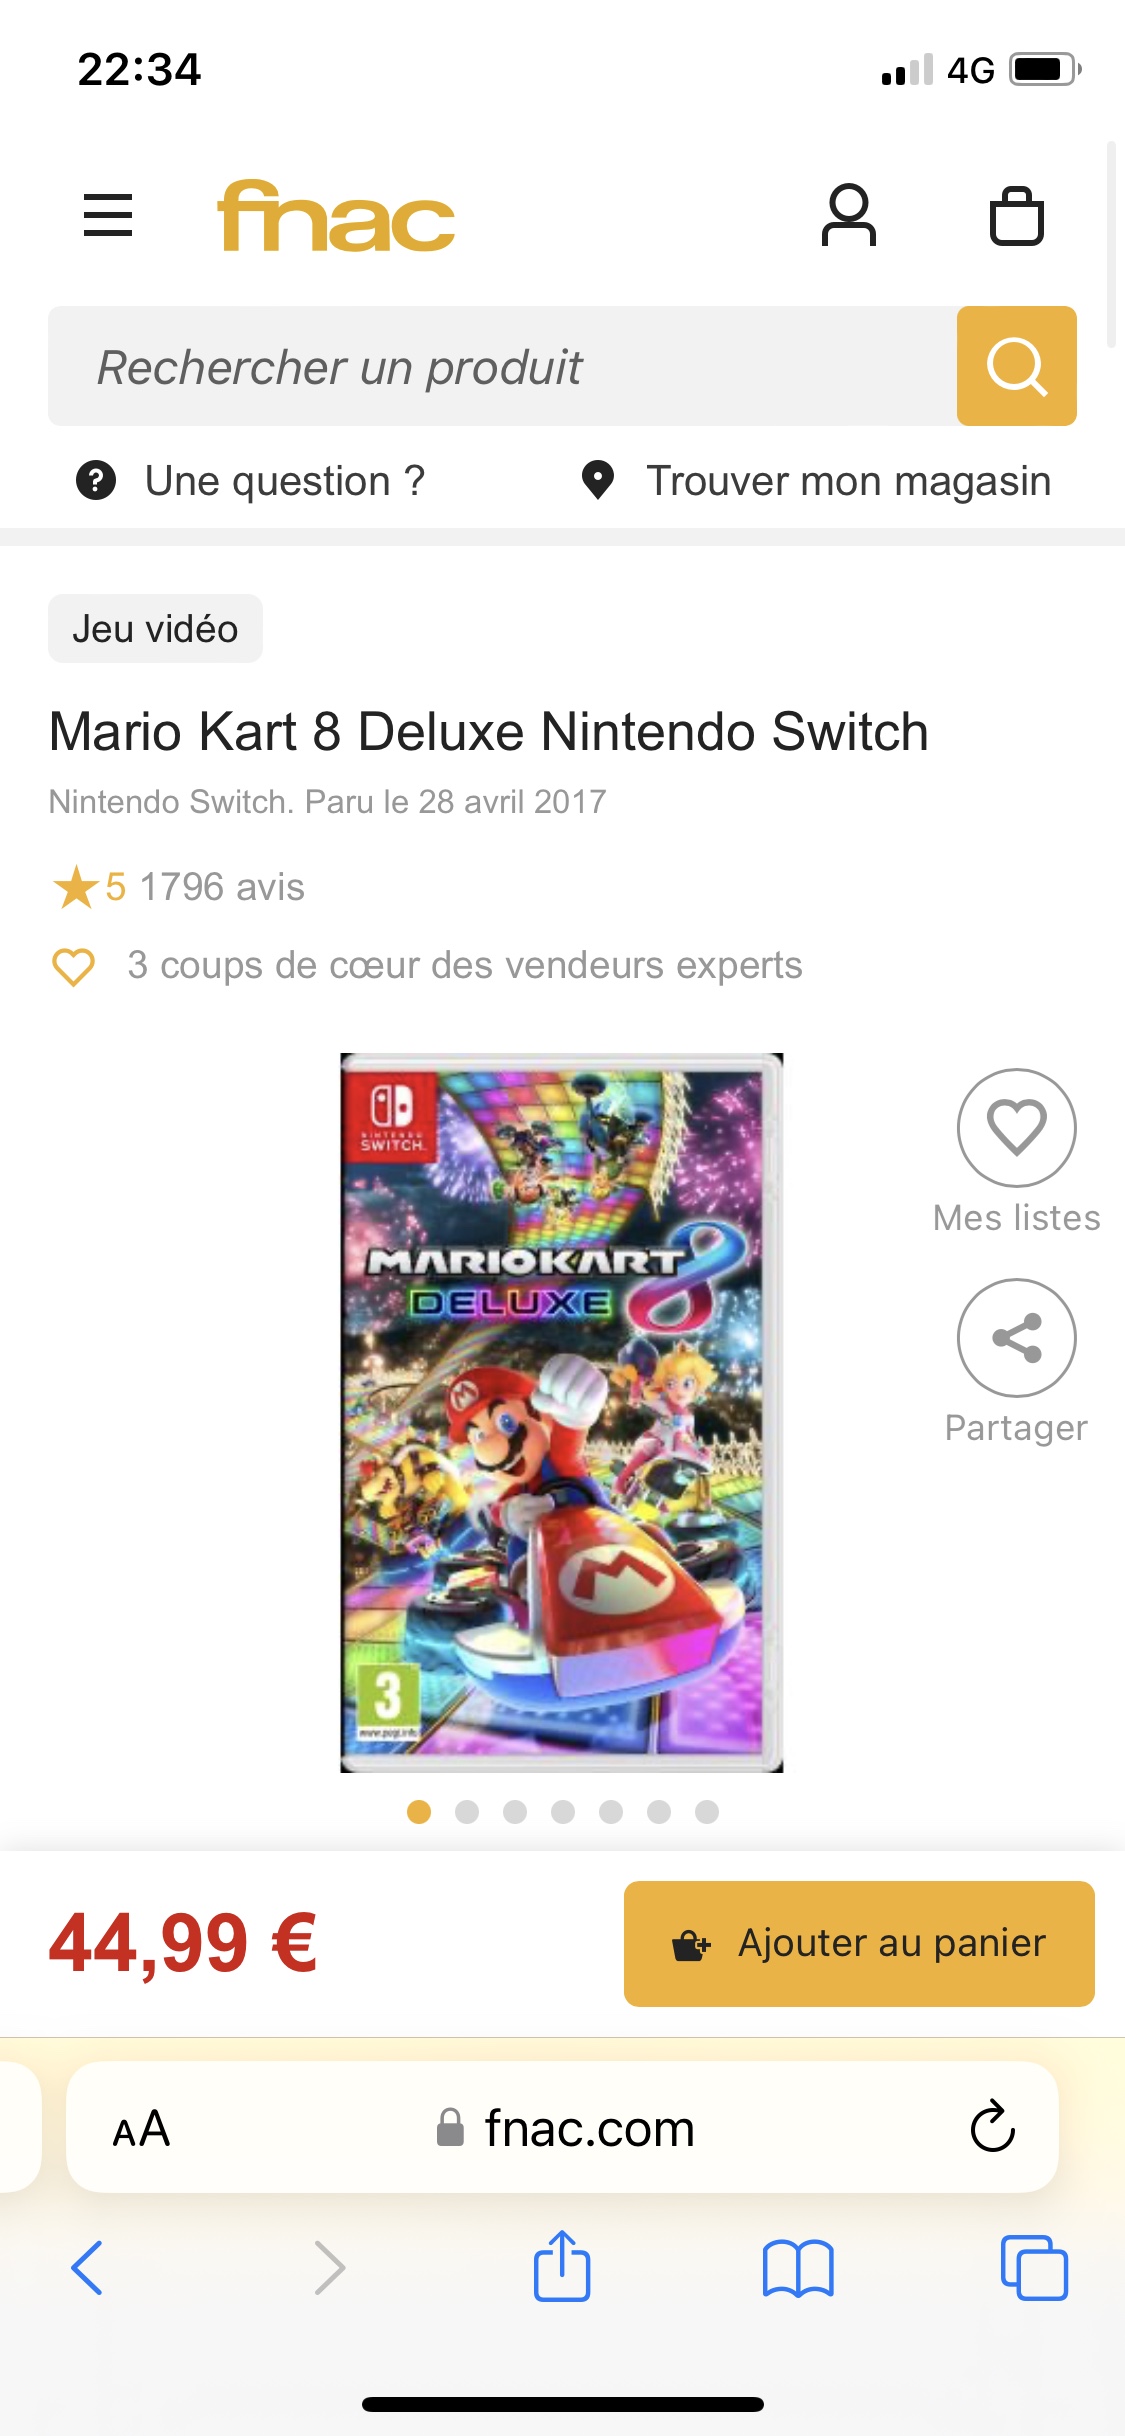
Task: Go back to previous page
Action: (x=87, y=2267)
